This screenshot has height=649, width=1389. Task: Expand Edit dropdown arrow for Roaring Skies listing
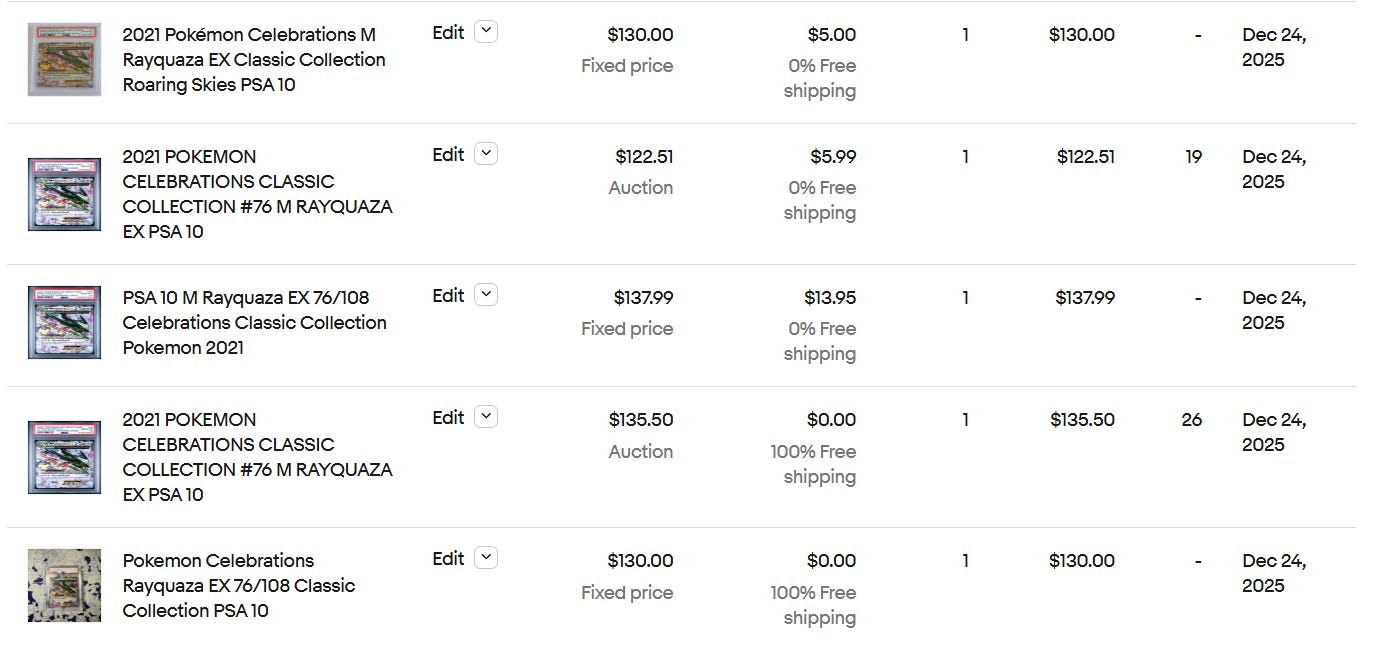point(486,32)
